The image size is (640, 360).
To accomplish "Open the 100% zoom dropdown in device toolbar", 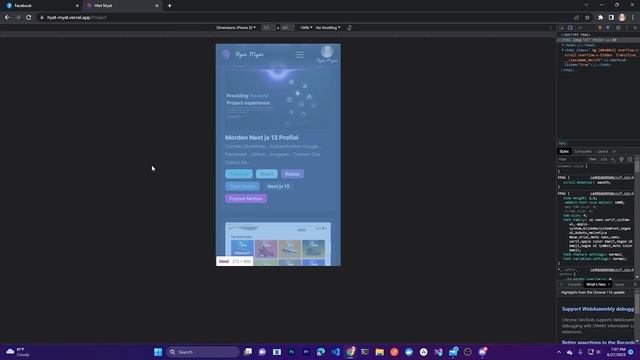I will (306, 28).
